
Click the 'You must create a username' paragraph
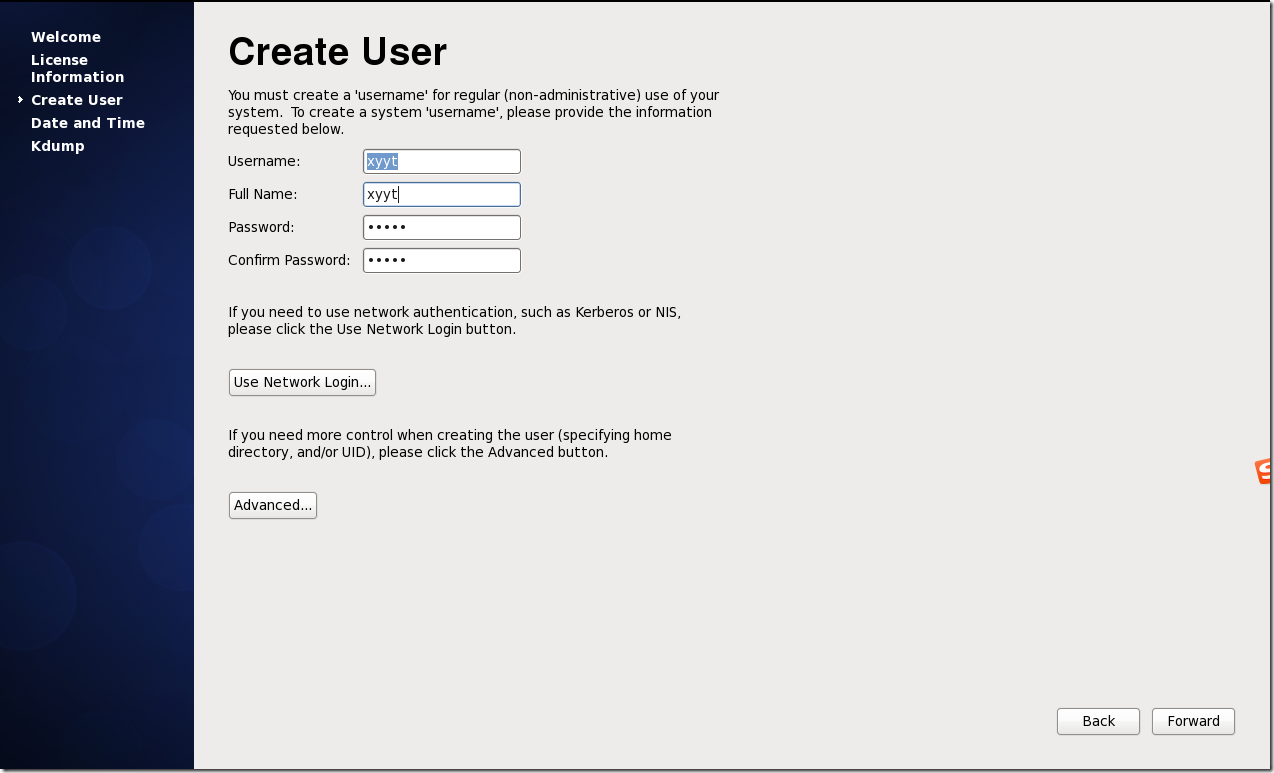(x=474, y=112)
